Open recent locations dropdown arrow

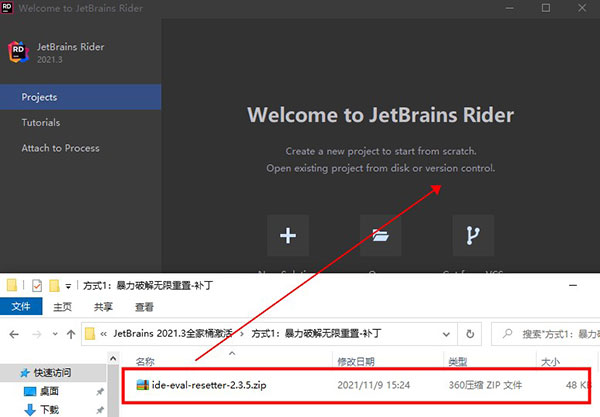tap(55, 334)
